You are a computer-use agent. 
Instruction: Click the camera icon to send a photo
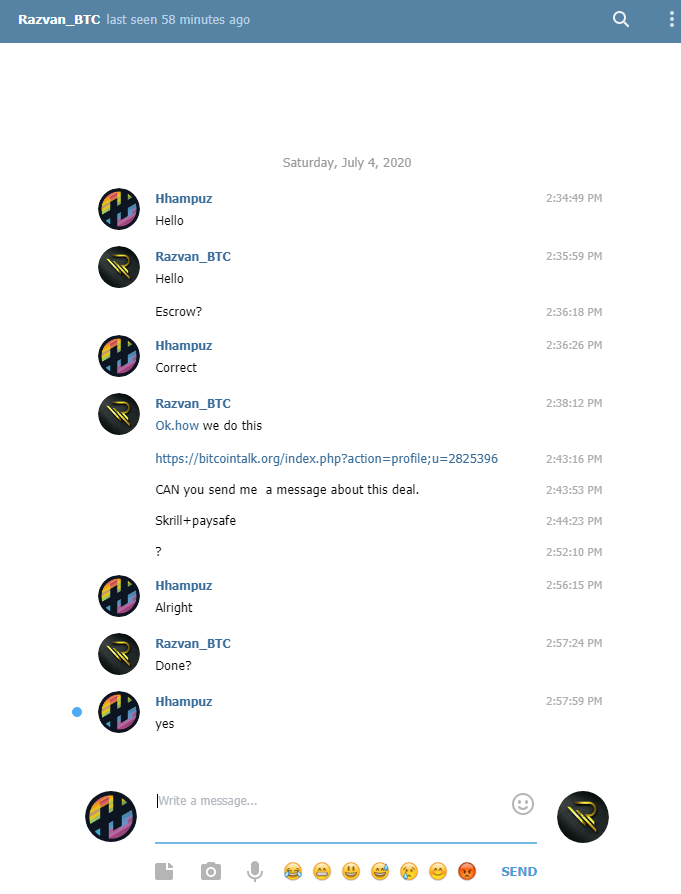(x=210, y=871)
